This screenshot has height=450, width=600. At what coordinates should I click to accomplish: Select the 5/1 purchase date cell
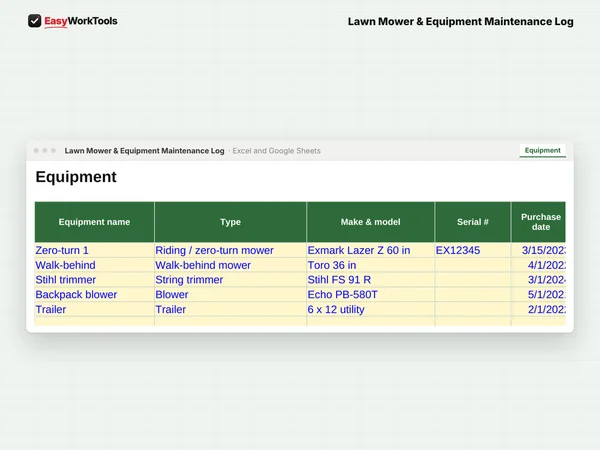click(x=538, y=295)
